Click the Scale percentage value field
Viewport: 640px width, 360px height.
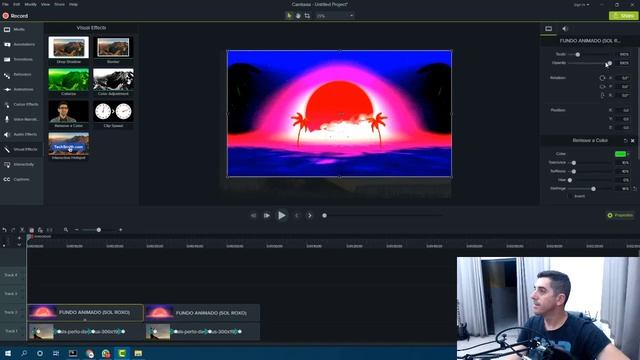624,54
